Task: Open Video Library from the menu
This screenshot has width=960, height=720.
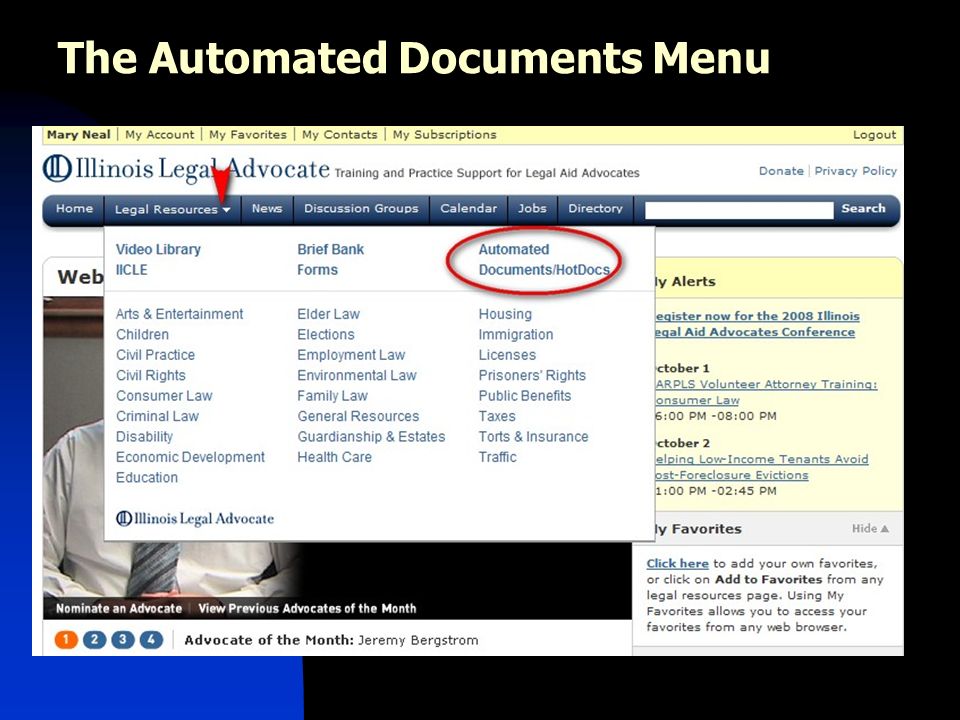Action: pos(158,249)
